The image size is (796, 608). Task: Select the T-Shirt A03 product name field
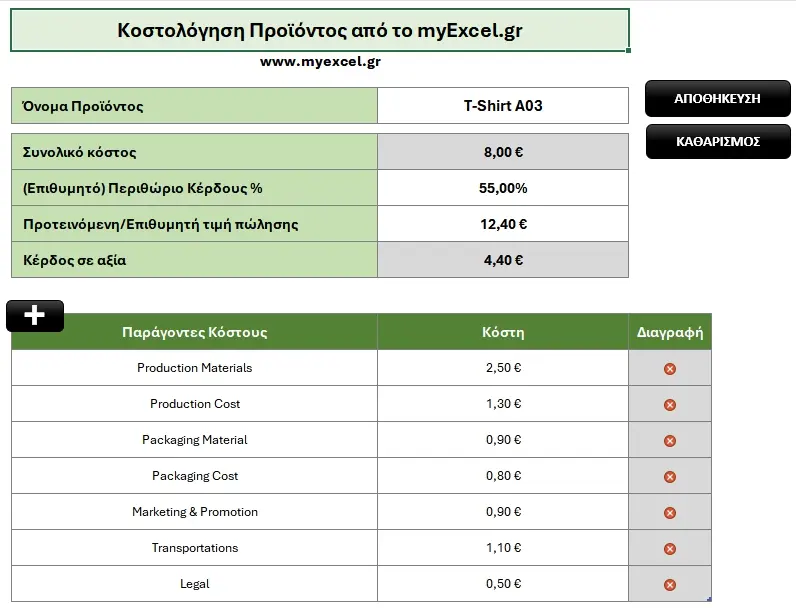point(503,106)
